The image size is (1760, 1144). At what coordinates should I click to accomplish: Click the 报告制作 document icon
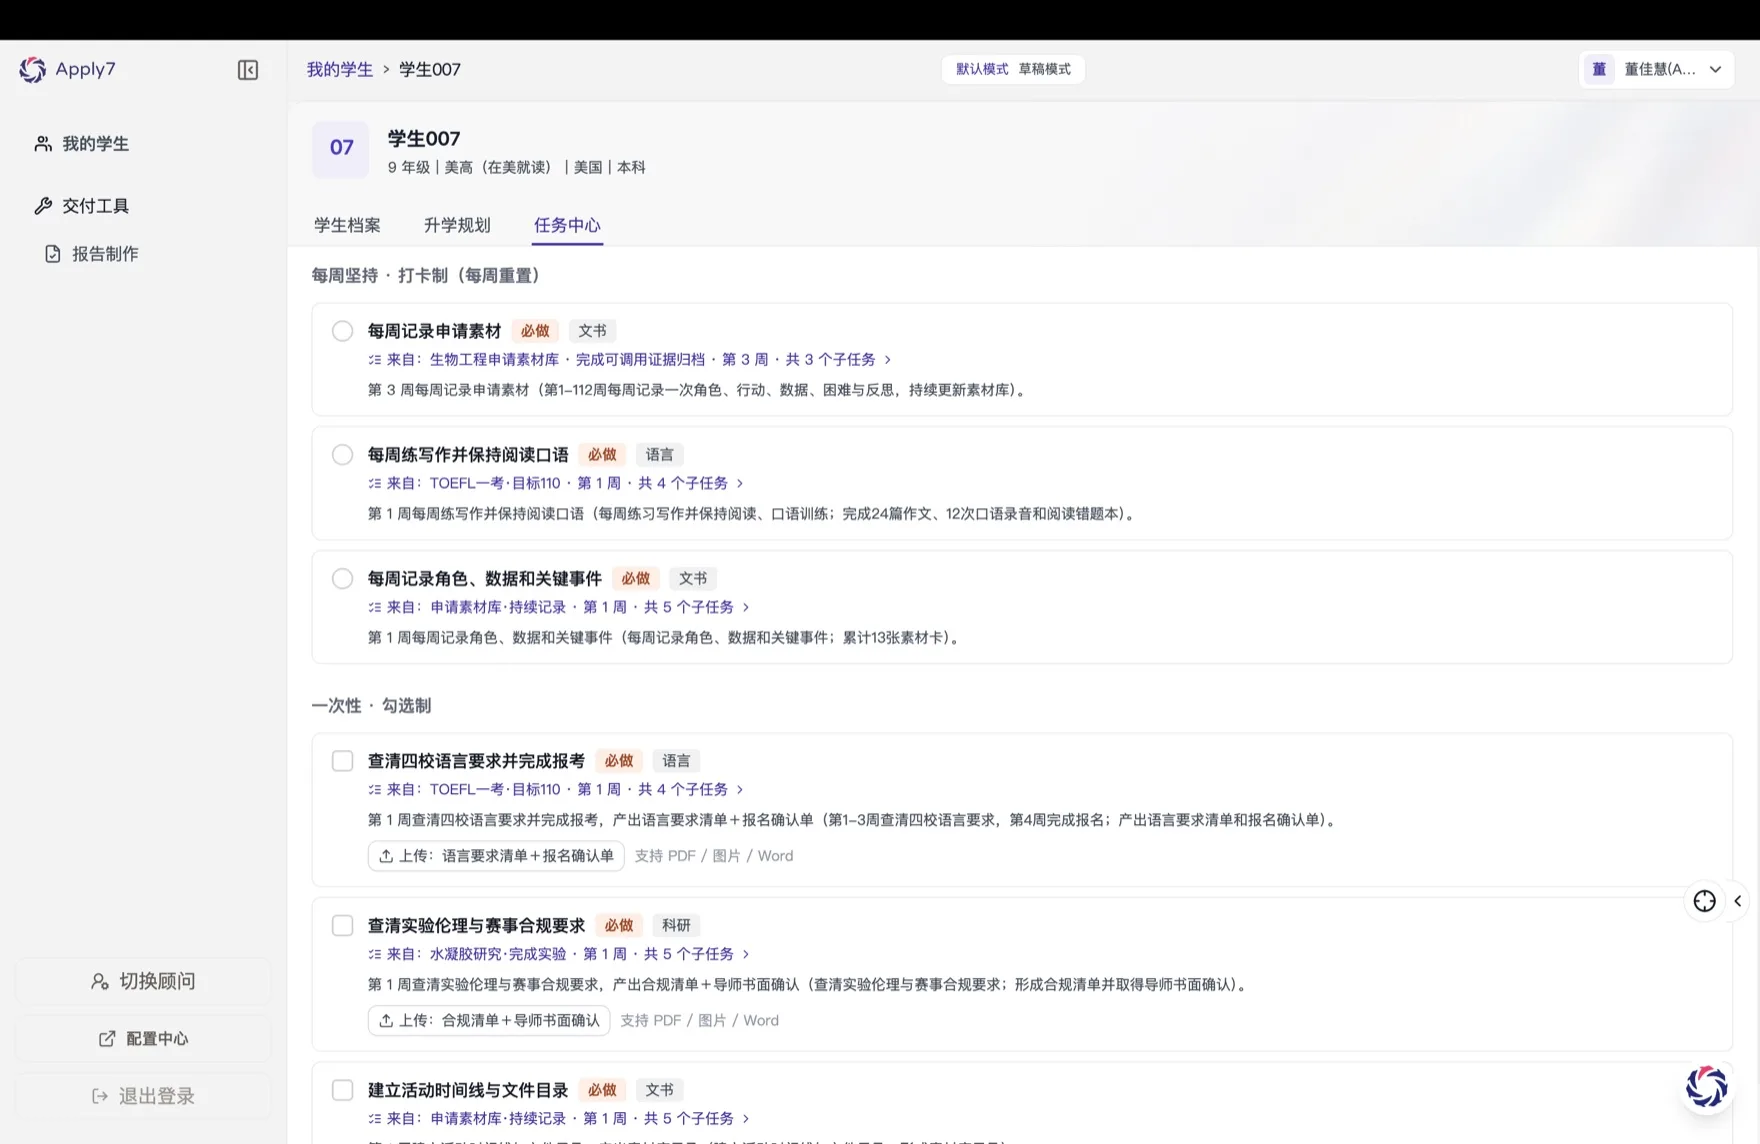pyautogui.click(x=53, y=254)
